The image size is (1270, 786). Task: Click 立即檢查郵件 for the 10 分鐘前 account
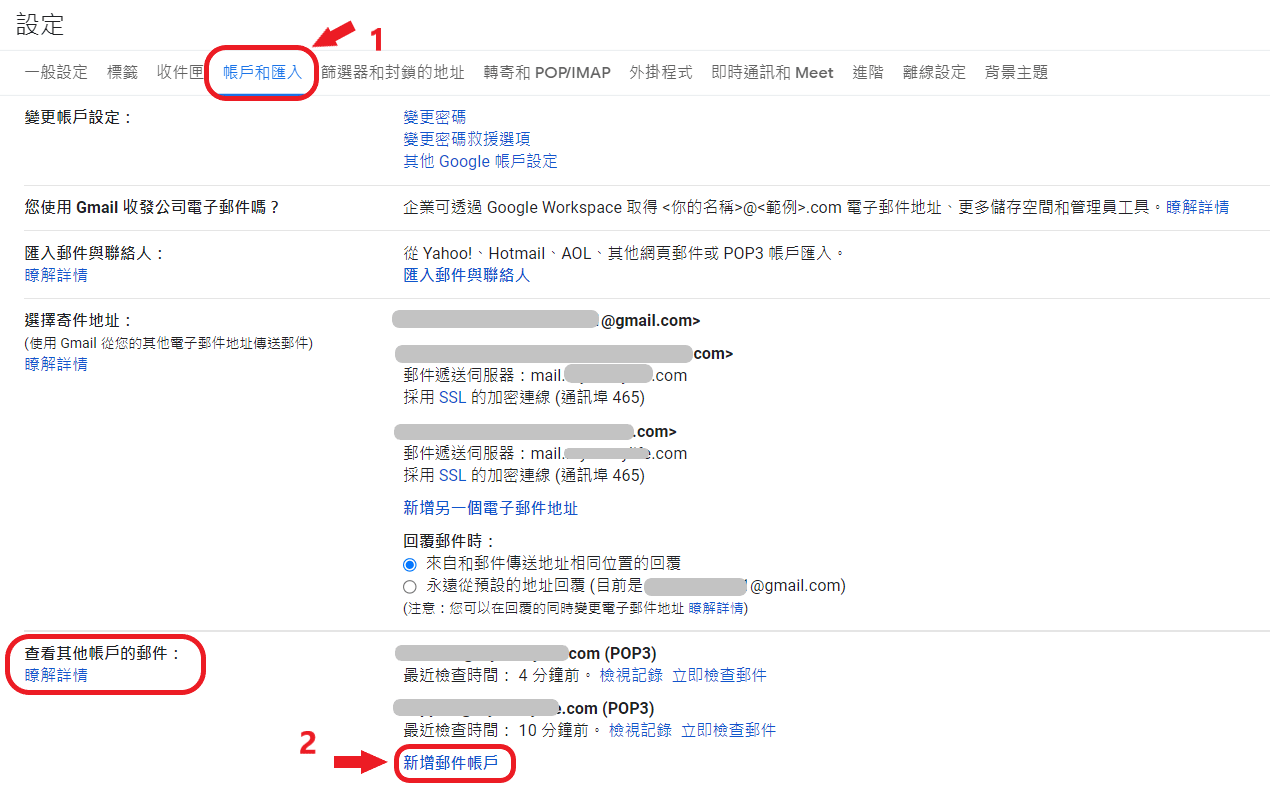[x=728, y=730]
